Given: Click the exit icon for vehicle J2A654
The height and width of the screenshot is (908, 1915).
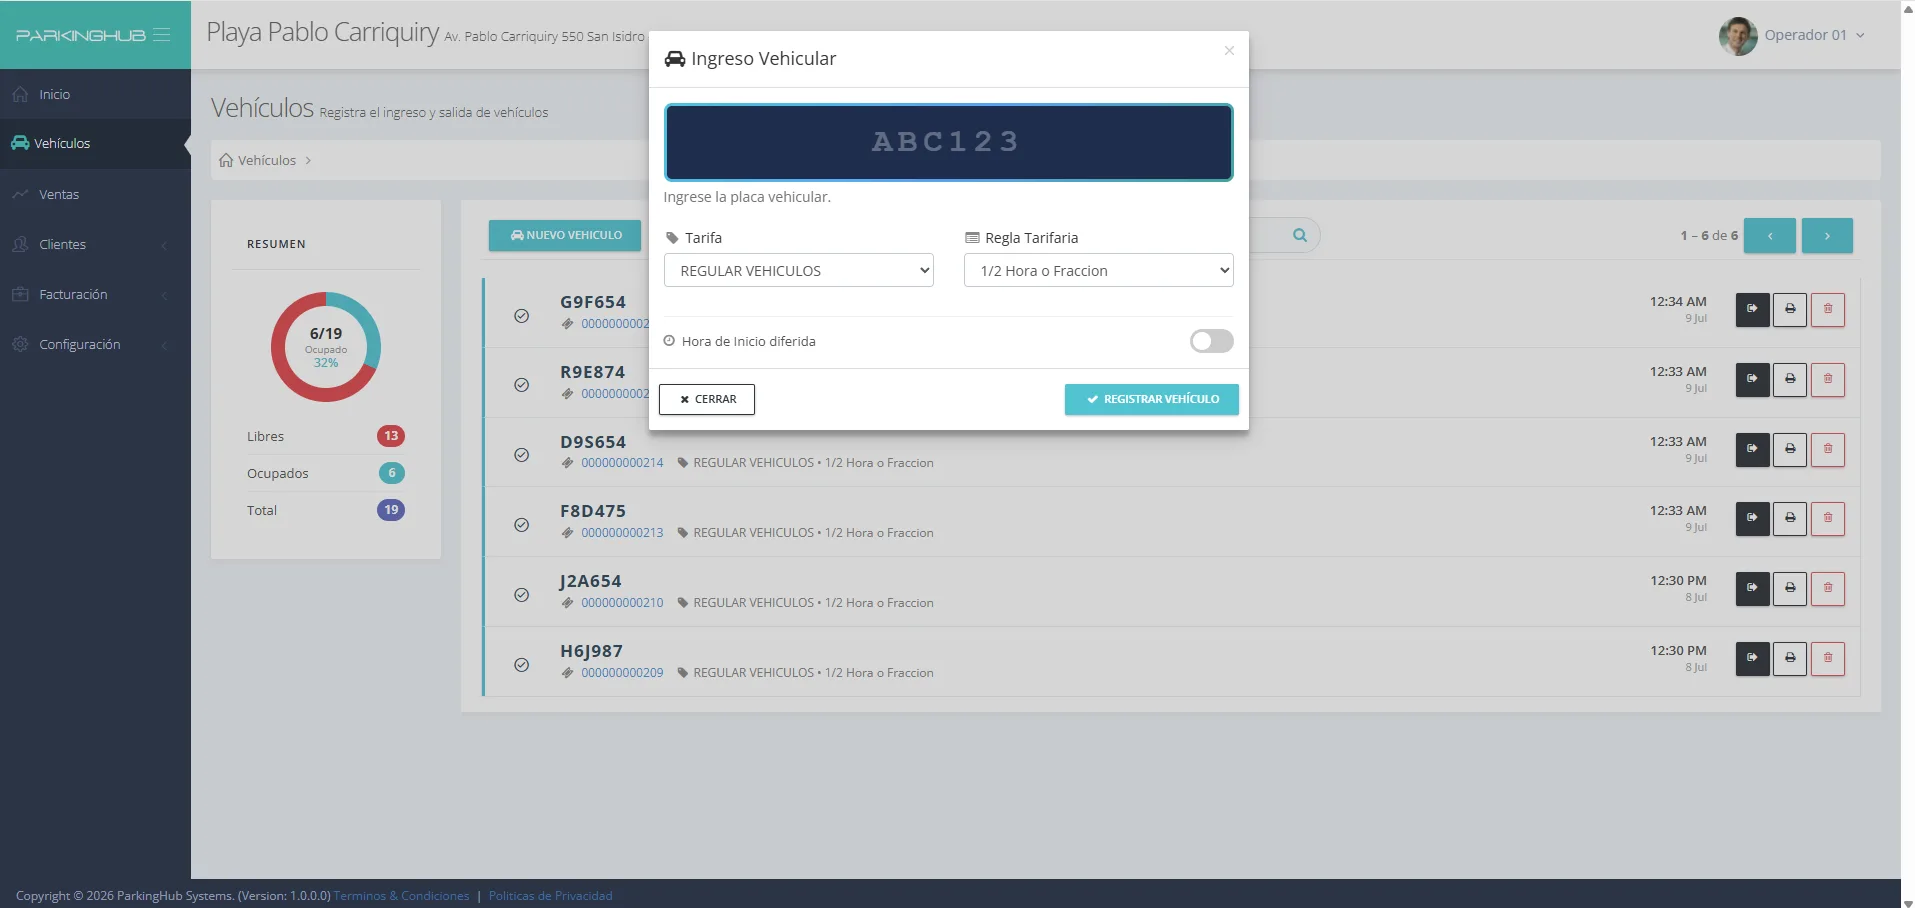Looking at the screenshot, I should 1752,588.
